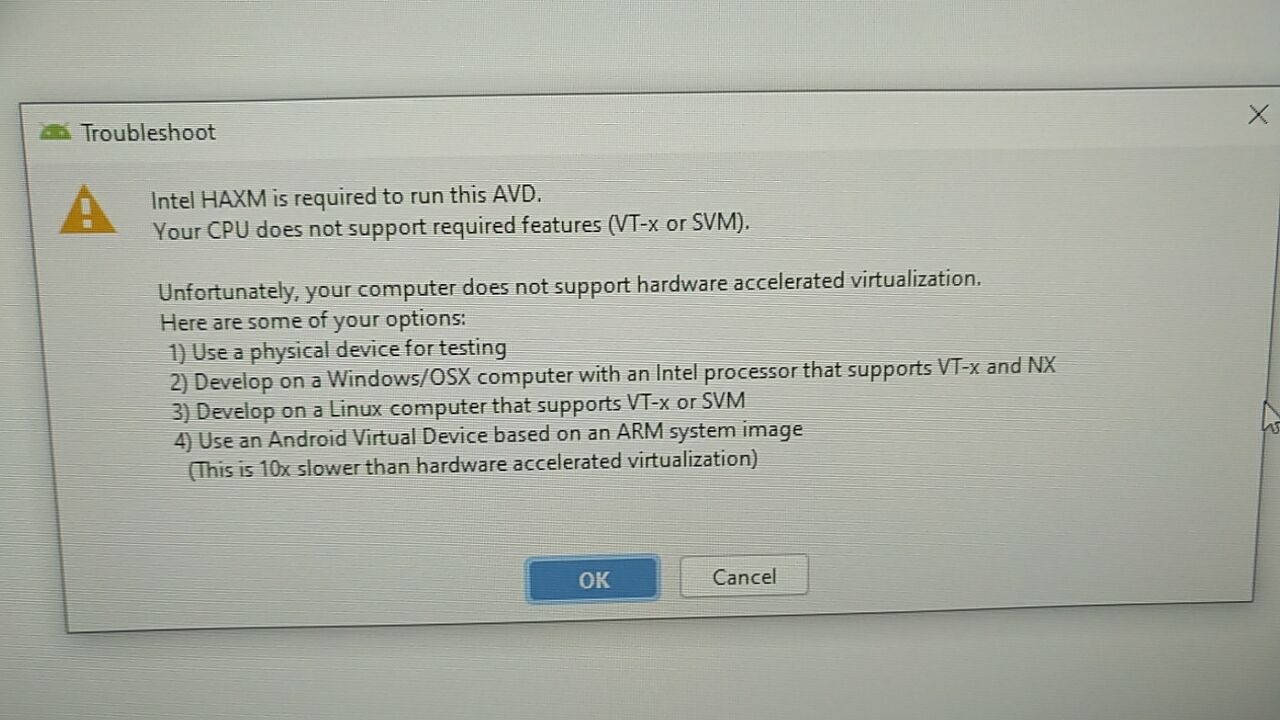Select the 'Your CPU does not support' line
The width and height of the screenshot is (1280, 720).
point(451,227)
